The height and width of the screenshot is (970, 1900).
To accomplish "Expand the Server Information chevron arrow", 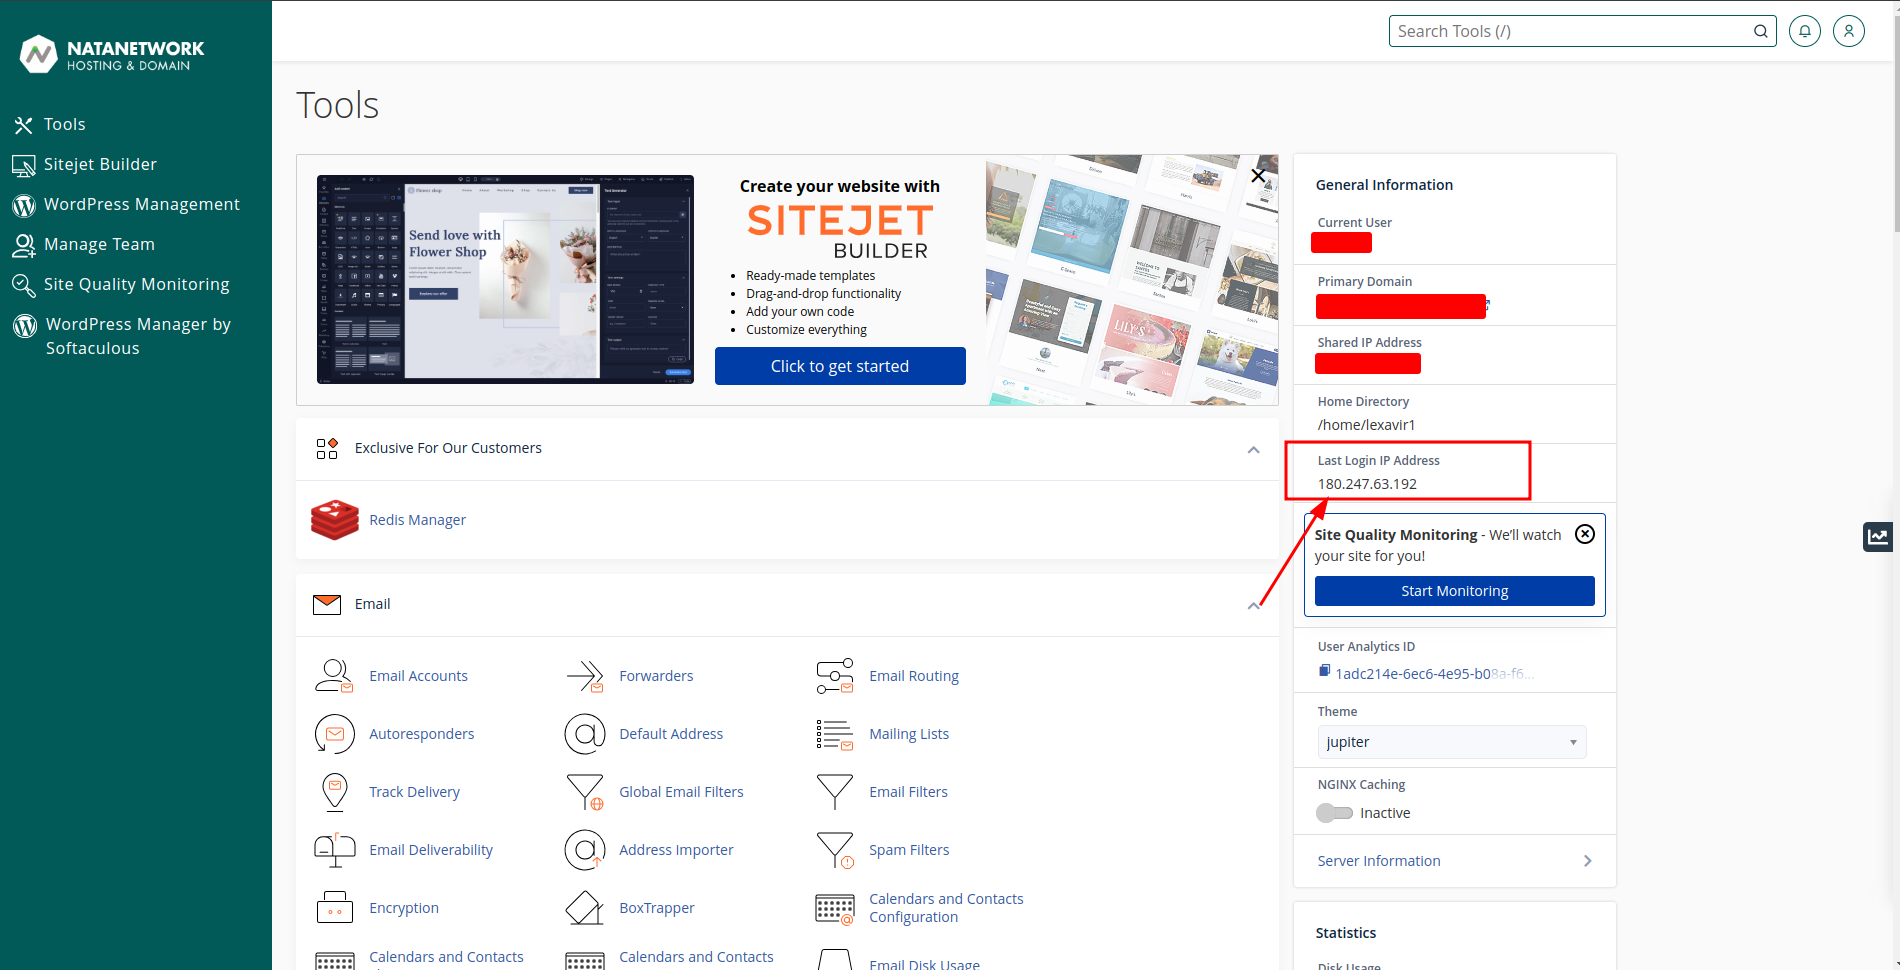I will pos(1588,861).
